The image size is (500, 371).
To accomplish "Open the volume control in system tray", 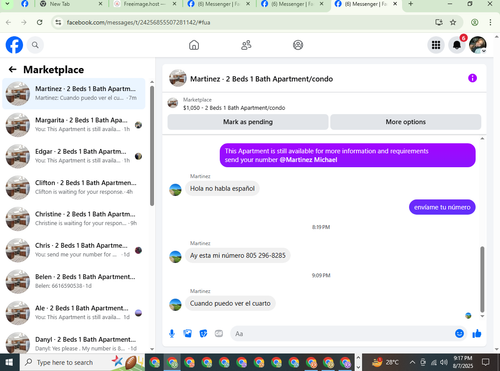I will tap(444, 362).
